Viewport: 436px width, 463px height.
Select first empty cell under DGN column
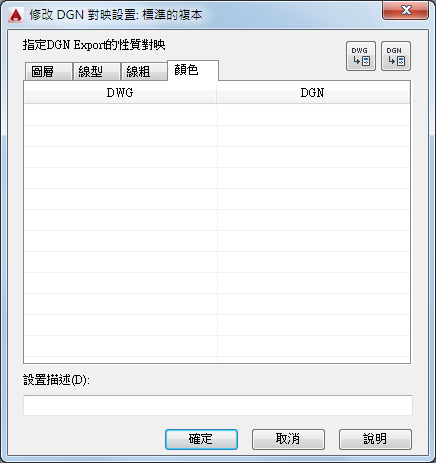[313, 115]
